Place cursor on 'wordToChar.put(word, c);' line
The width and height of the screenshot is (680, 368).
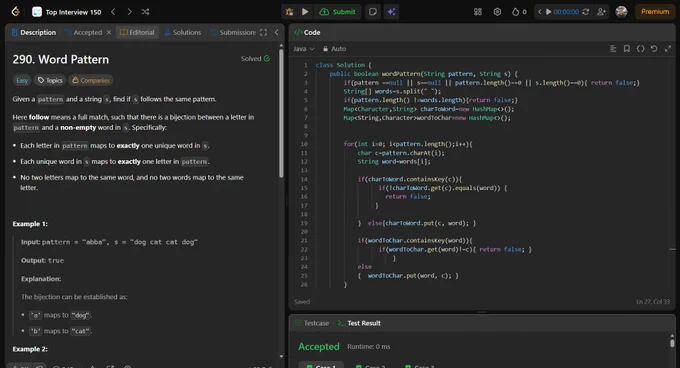point(408,276)
